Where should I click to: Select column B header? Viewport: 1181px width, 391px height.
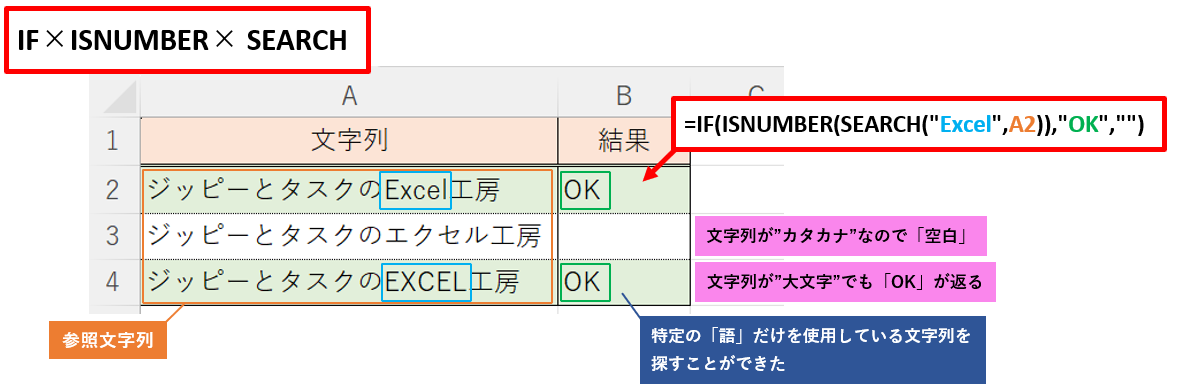pos(624,94)
